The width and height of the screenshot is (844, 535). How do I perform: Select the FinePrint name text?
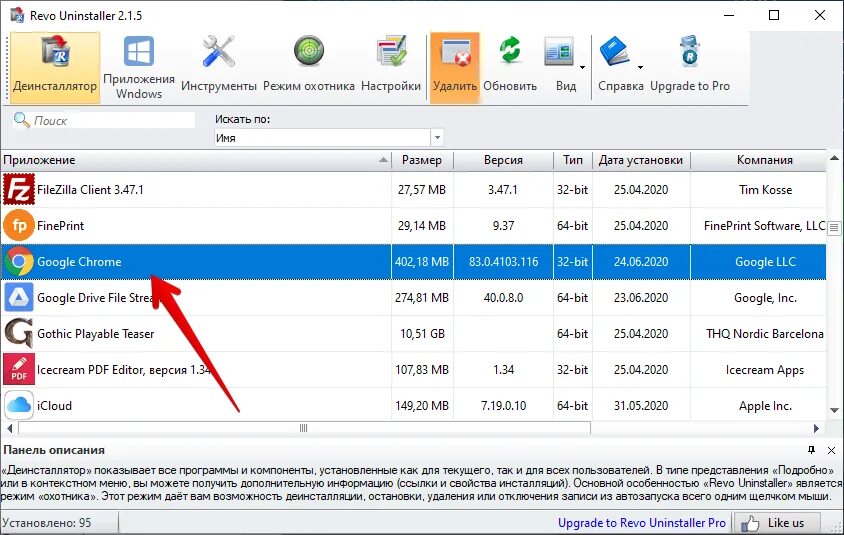(60, 226)
